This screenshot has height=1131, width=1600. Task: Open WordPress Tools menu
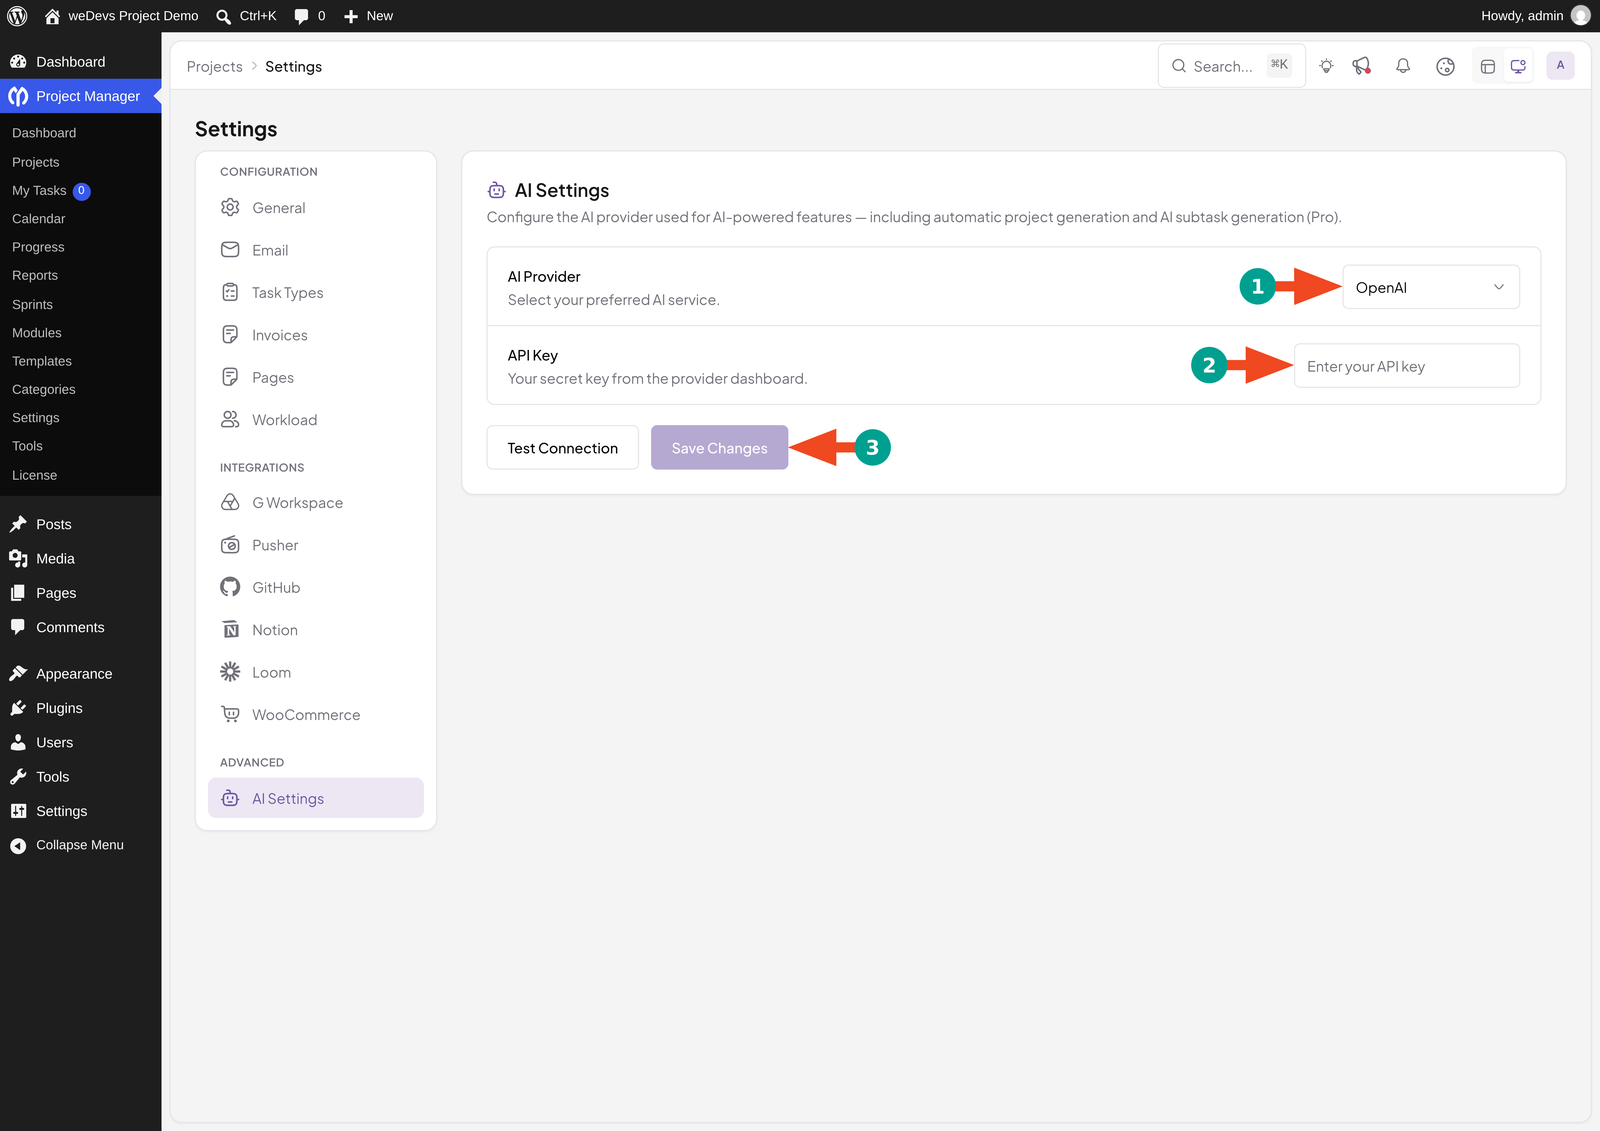[80, 777]
